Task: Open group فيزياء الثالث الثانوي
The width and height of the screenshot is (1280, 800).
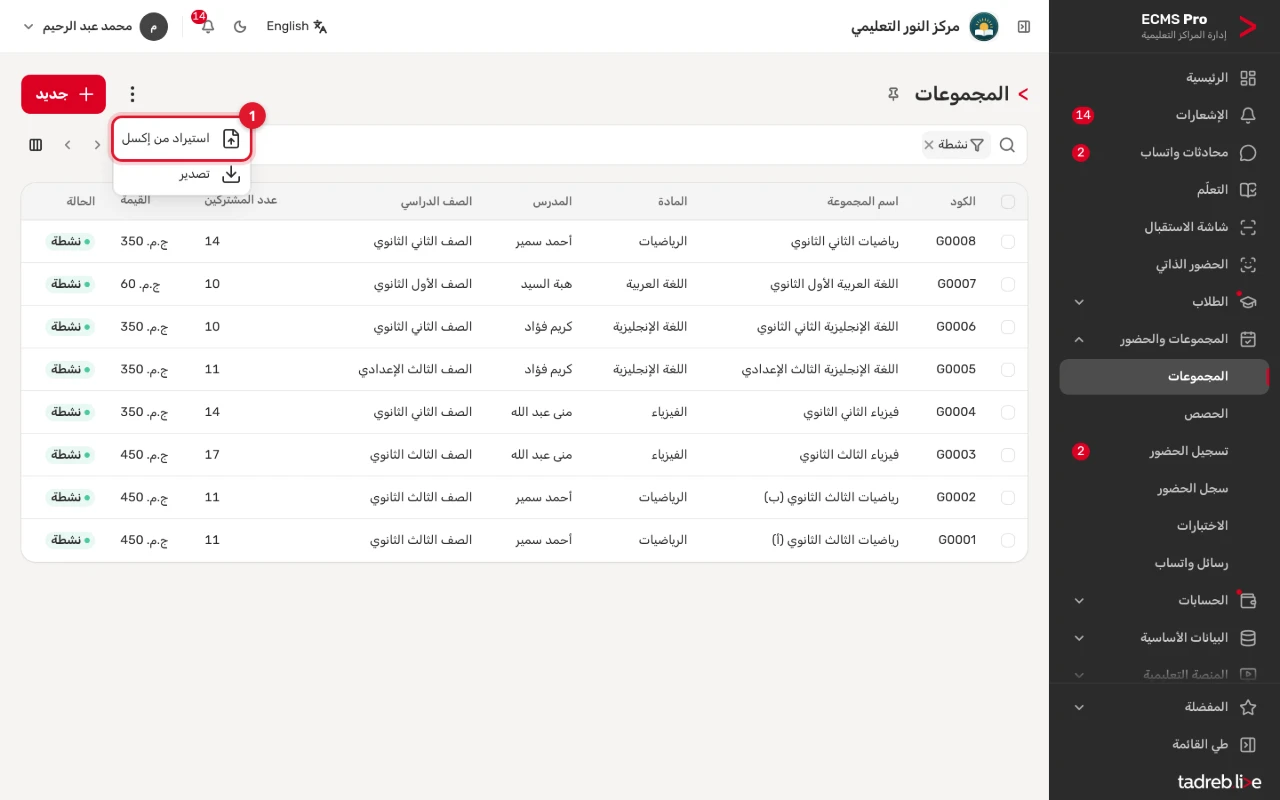Action: (849, 455)
